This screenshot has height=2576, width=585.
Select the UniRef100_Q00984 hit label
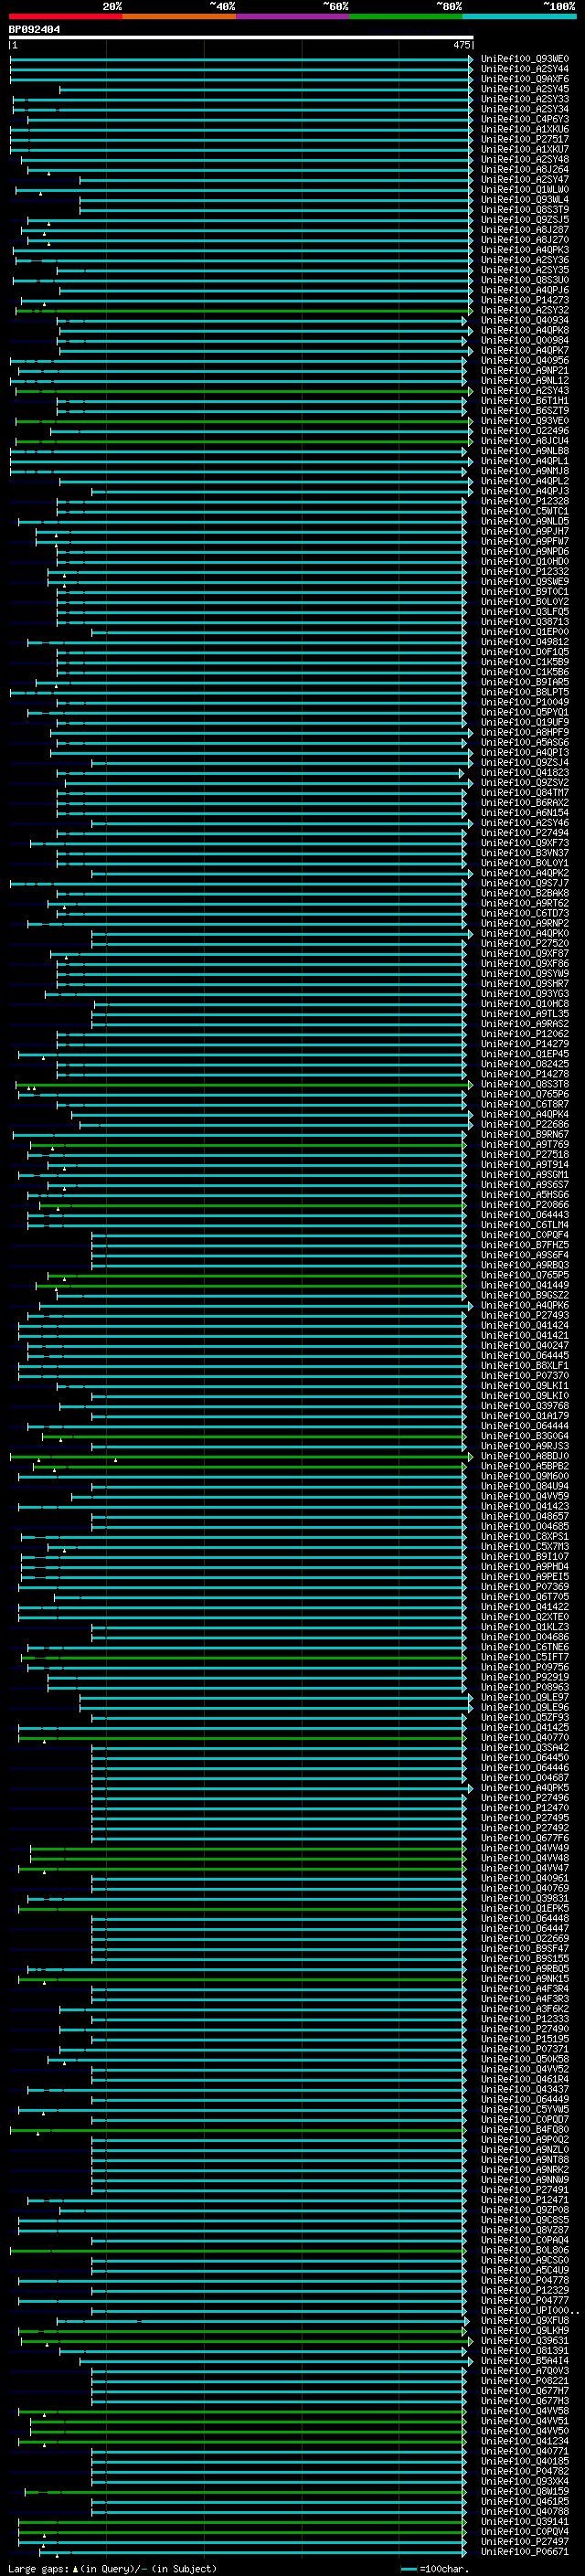pos(524,340)
